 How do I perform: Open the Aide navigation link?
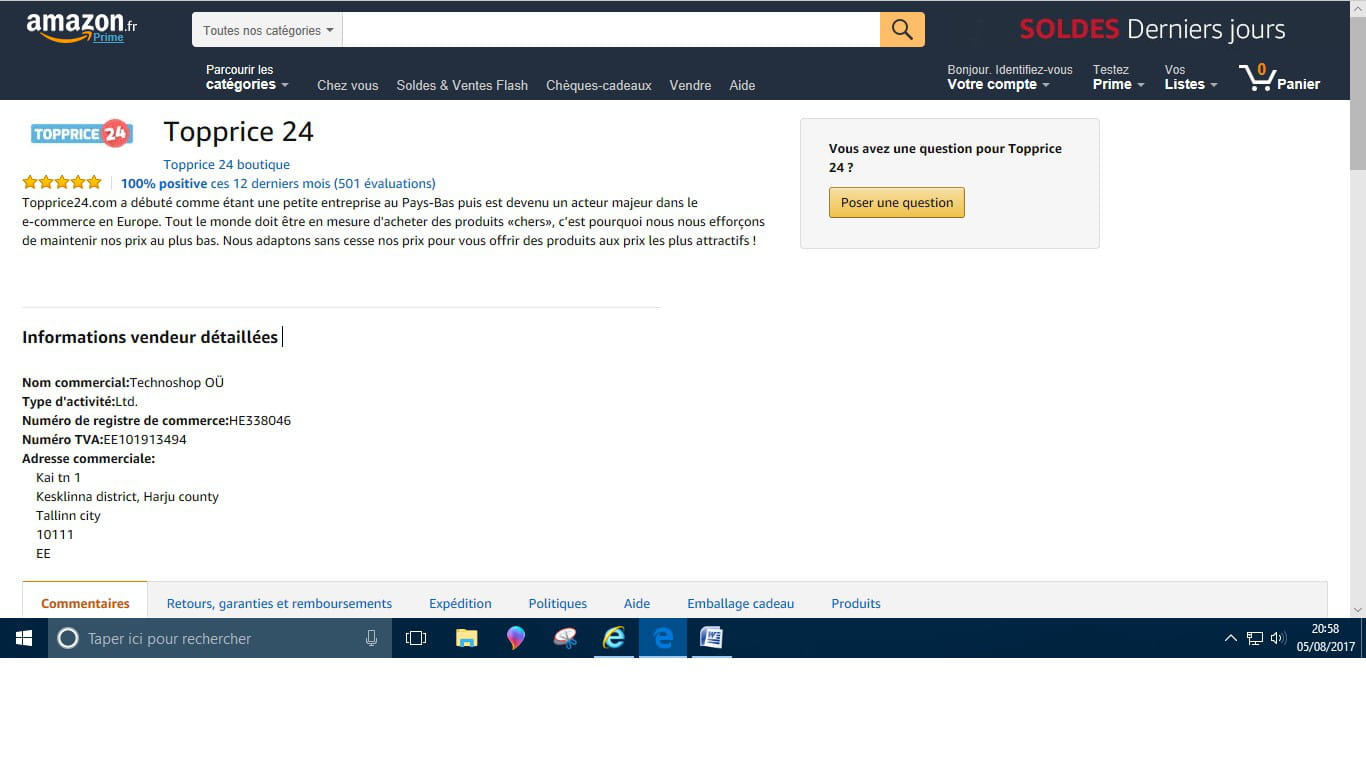(x=742, y=85)
